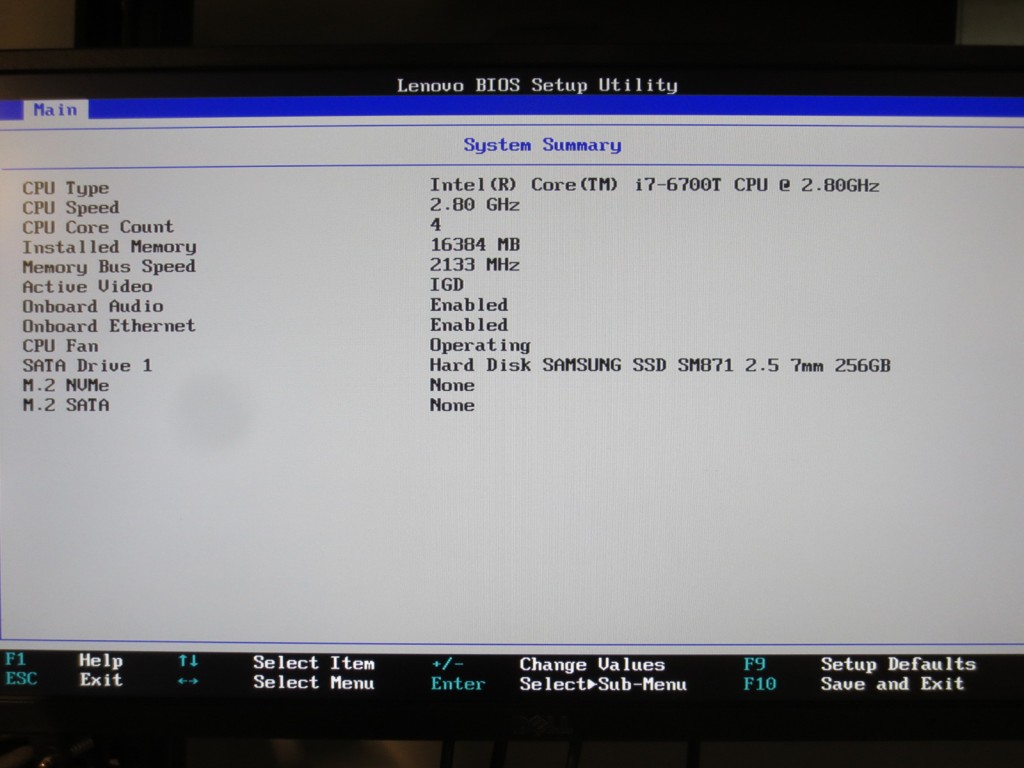
Task: Select the SATA Drive 1 label
Action: click(x=88, y=366)
